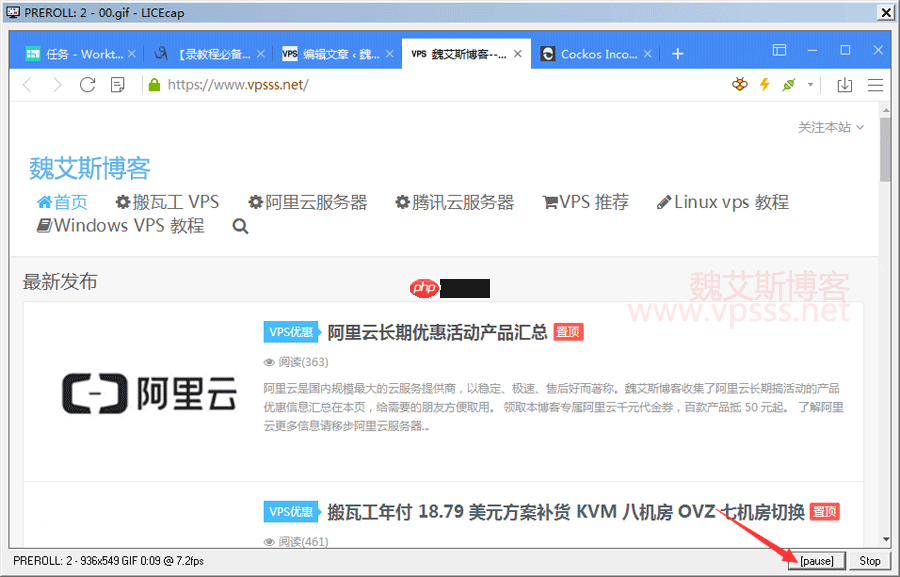Expand the green plug extension dropdown arrow
900x577 pixels.
tap(810, 85)
